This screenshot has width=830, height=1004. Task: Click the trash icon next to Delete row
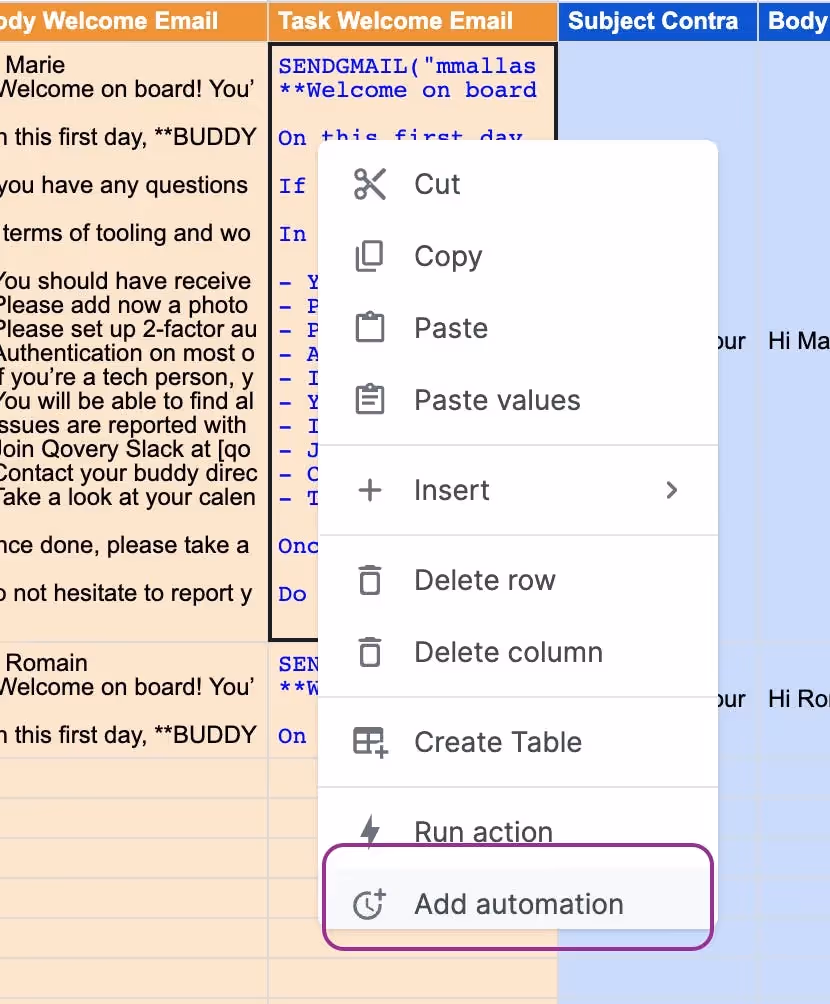(370, 580)
